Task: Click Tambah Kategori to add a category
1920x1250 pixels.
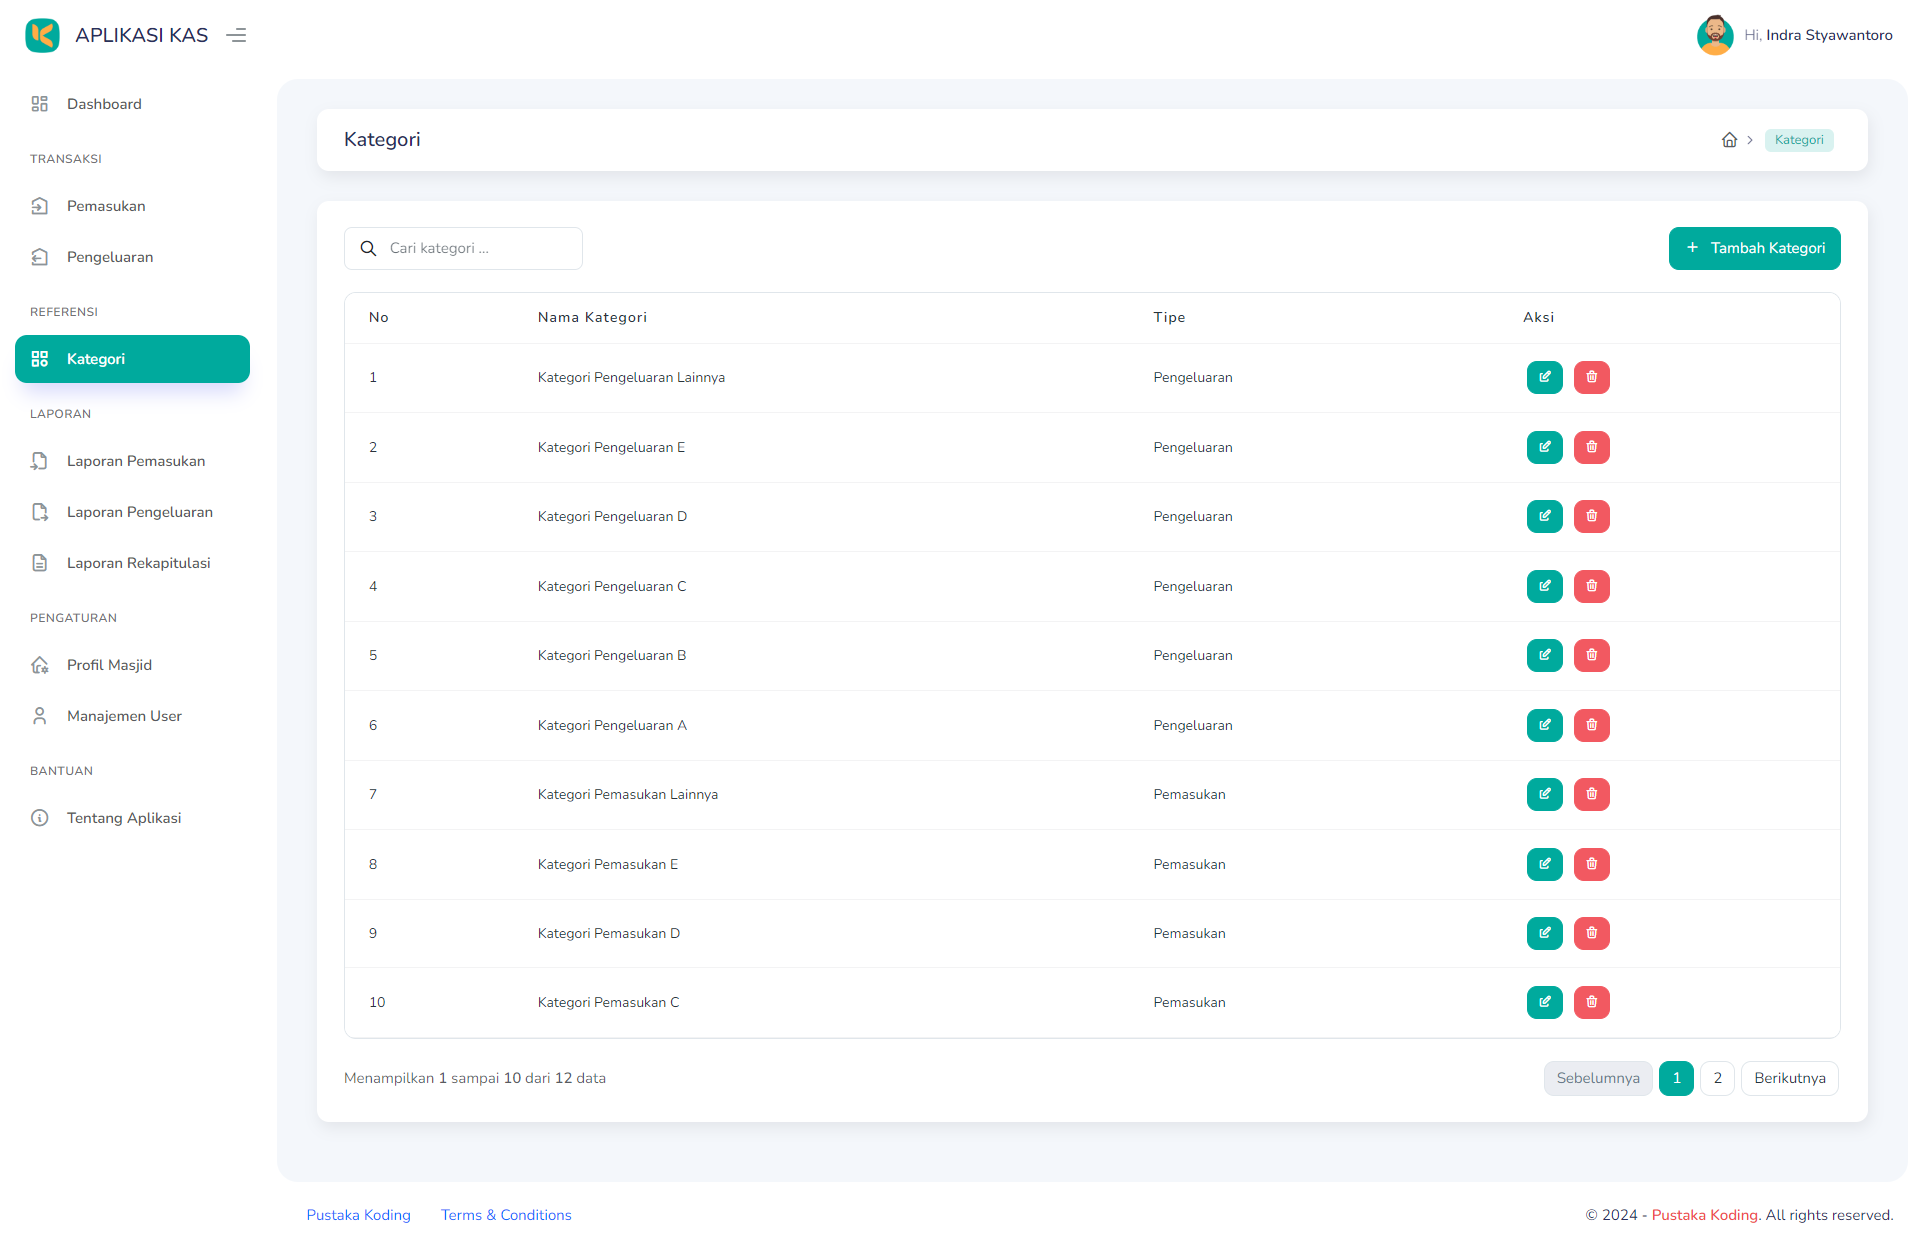Action: [x=1754, y=248]
